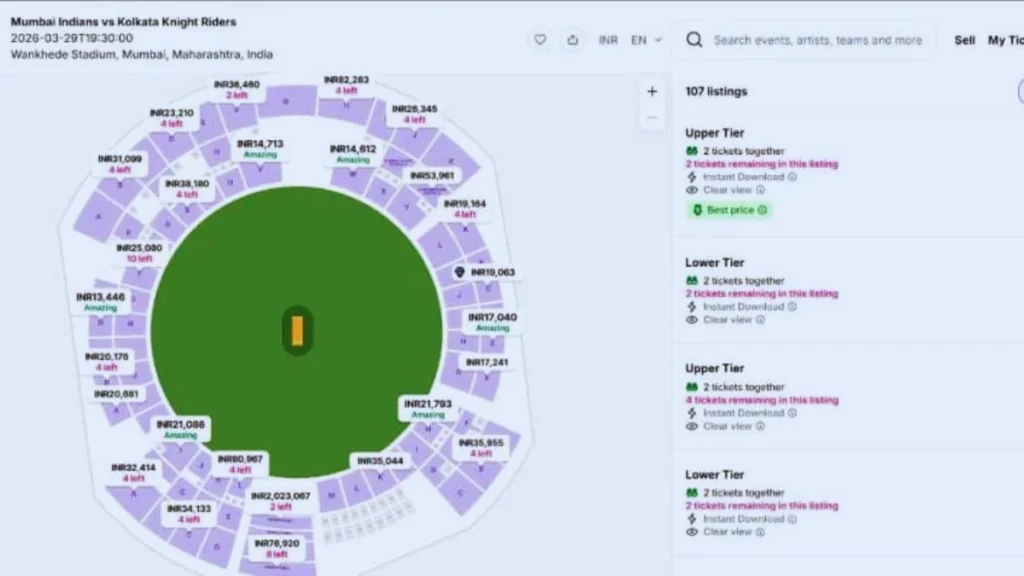
Task: Open the EN language dropdown
Action: [644, 40]
